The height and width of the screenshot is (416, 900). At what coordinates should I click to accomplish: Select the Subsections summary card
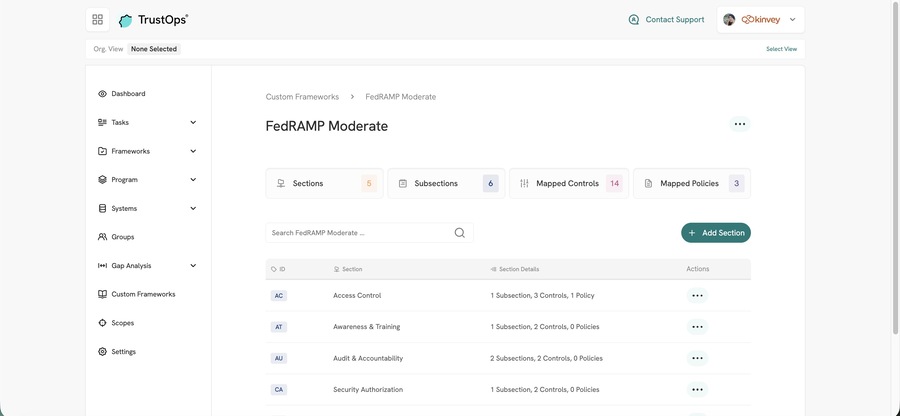pos(446,184)
